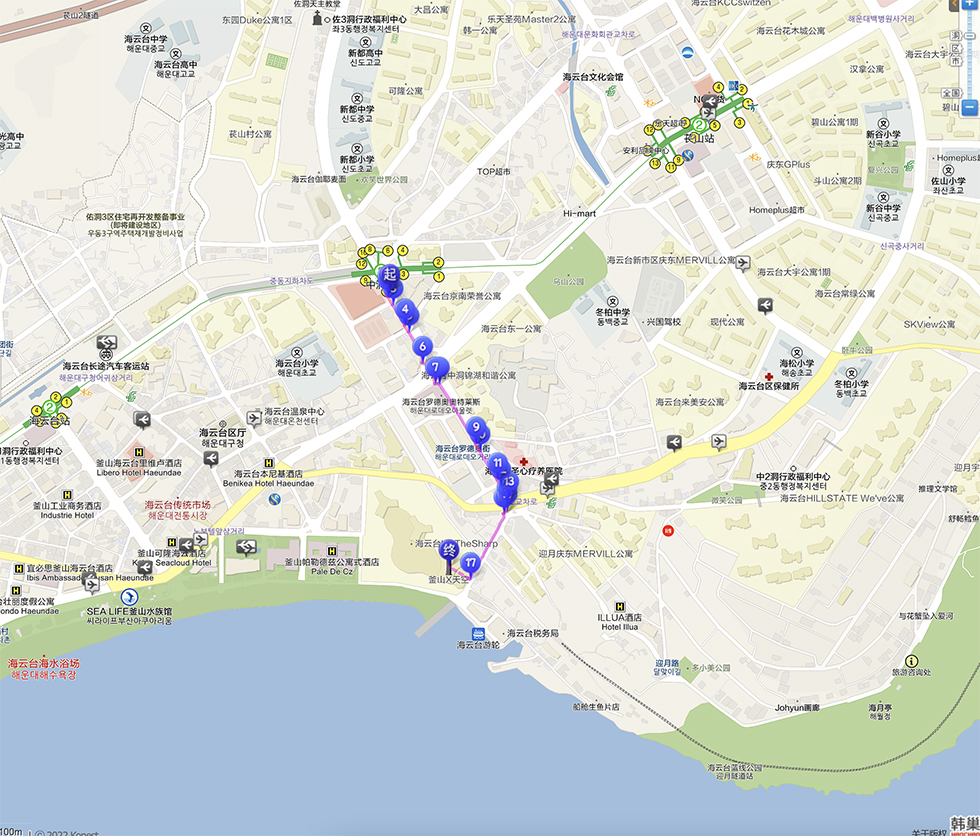Select route waypoint marker 4
Image resolution: width=980 pixels, height=836 pixels.
click(405, 309)
